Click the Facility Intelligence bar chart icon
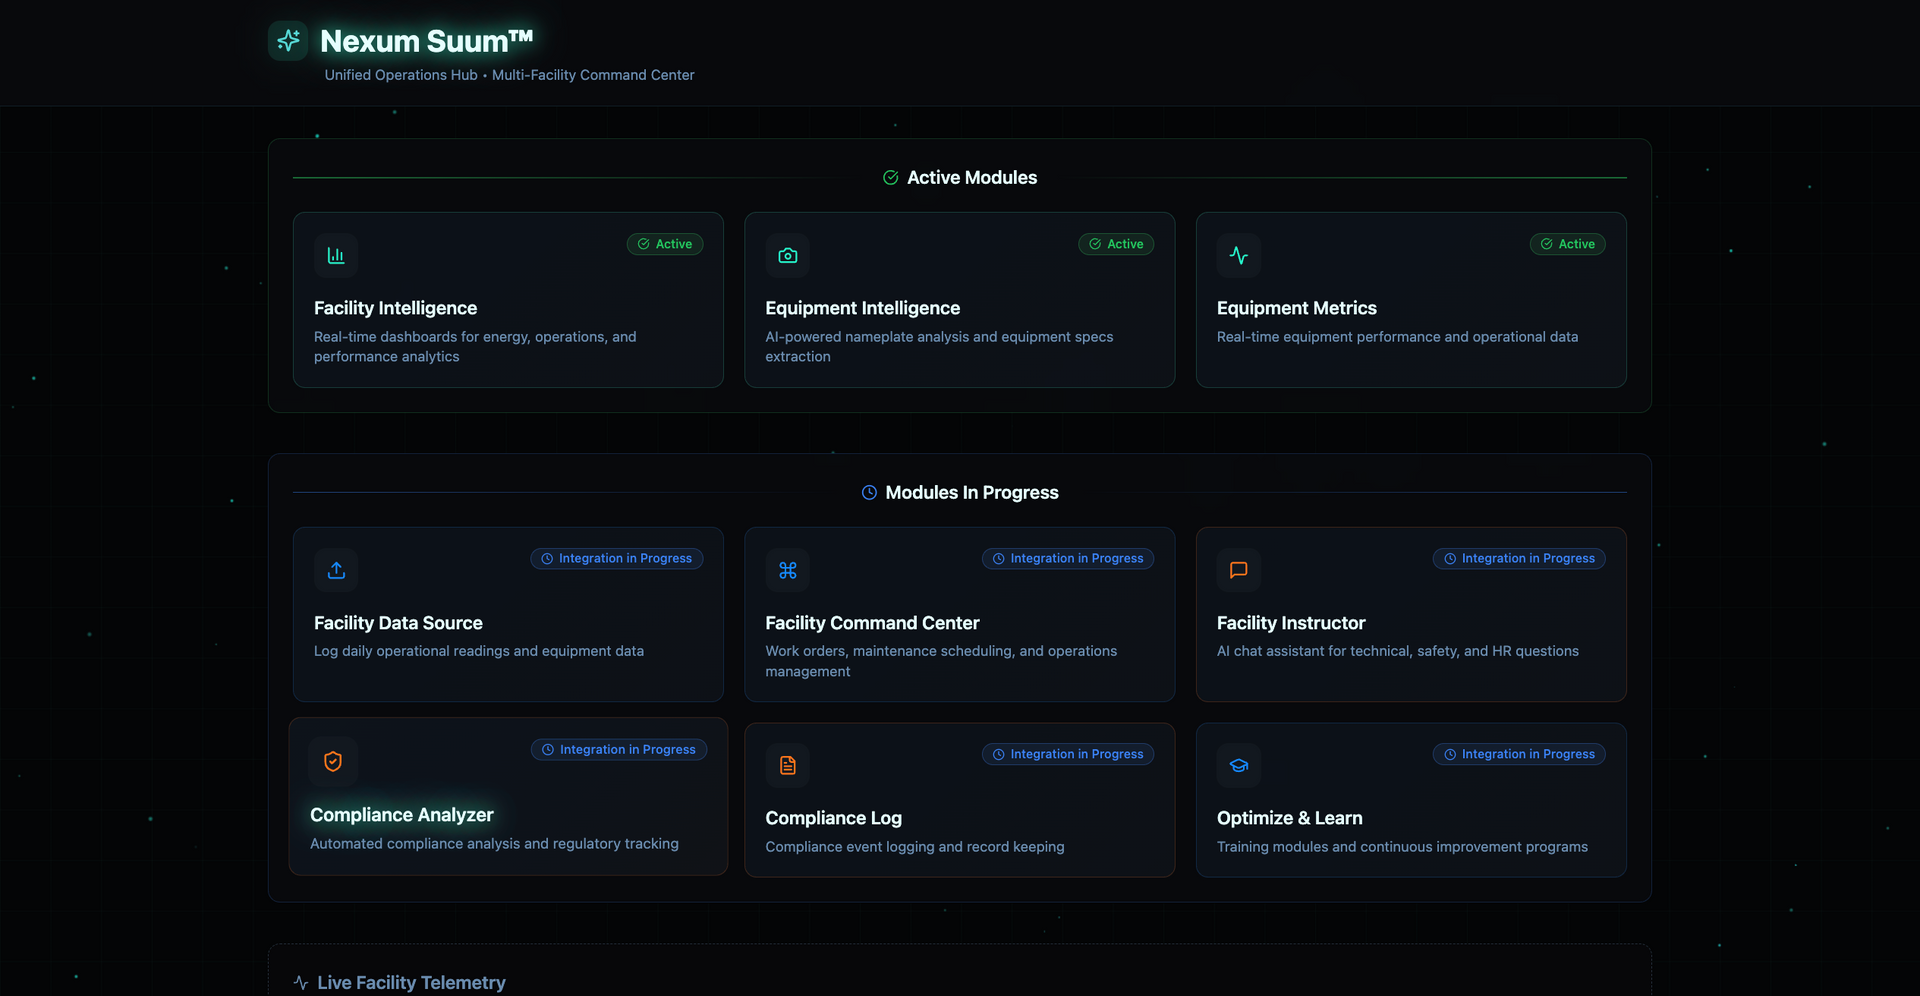 pyautogui.click(x=336, y=256)
